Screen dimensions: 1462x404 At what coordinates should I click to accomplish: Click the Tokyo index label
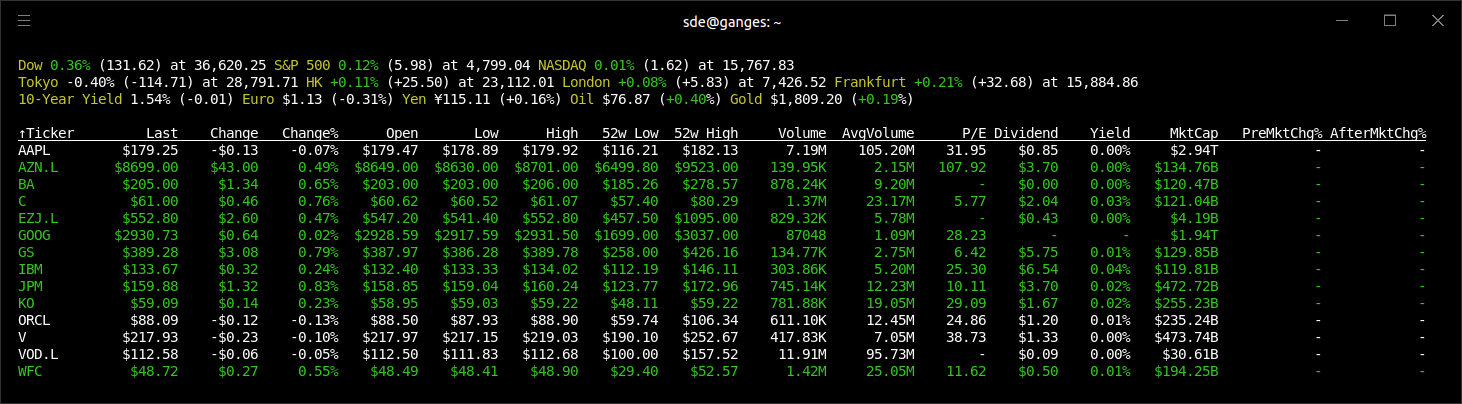click(x=38, y=81)
